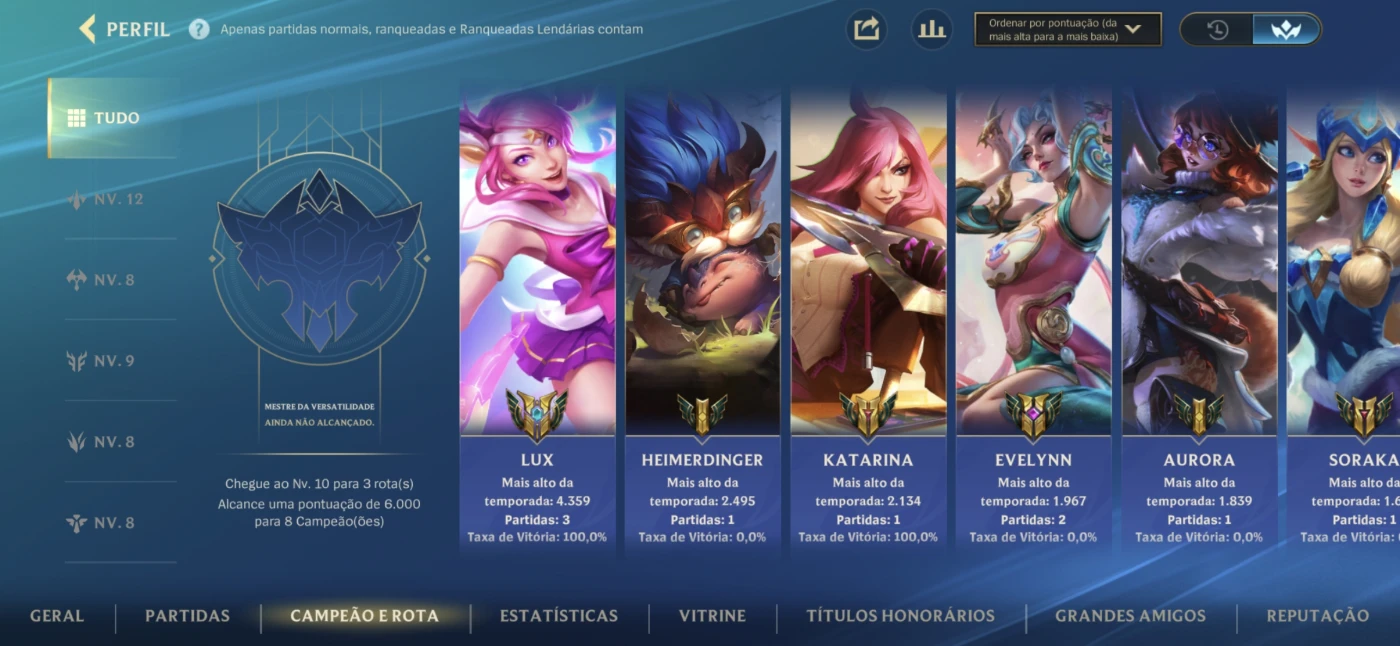This screenshot has width=1400, height=646.
Task: Open the Grandes Amigos tab
Action: point(1130,616)
